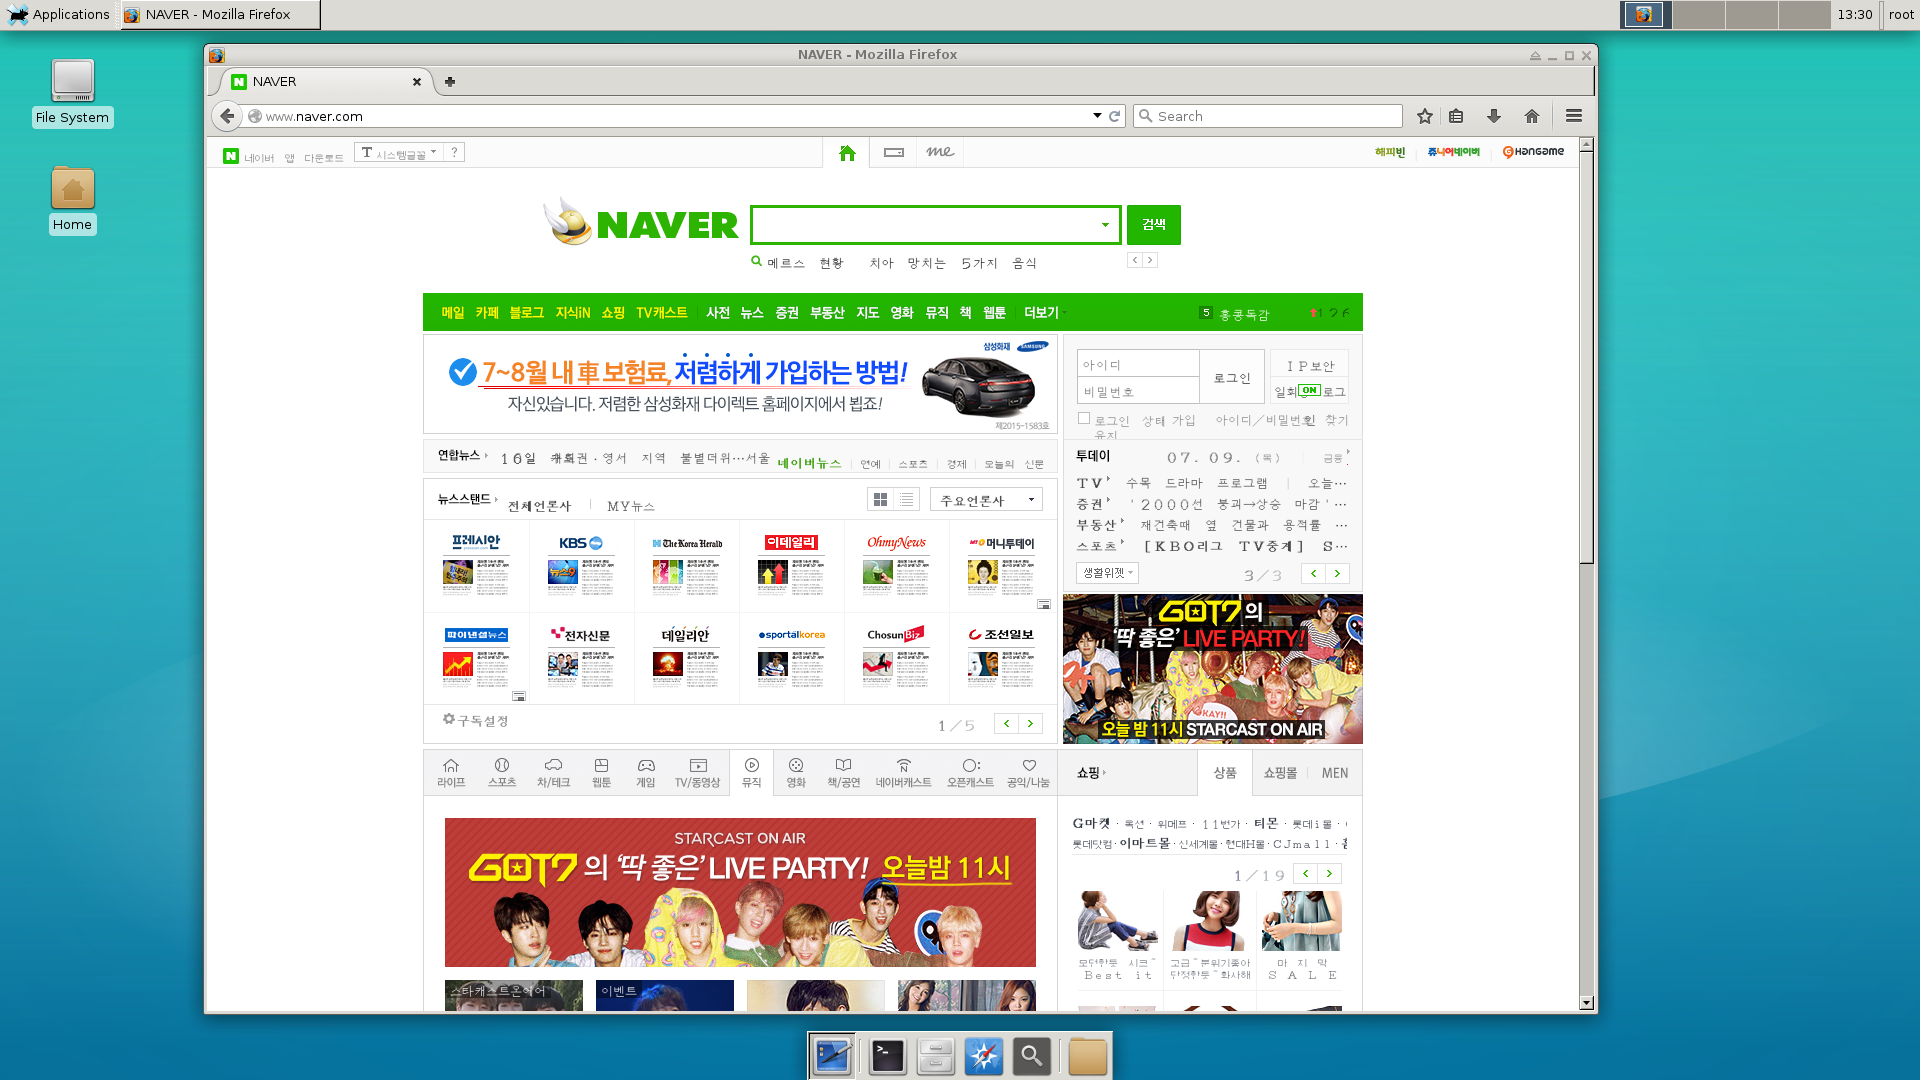
Task: Click the 로그인 button
Action: pyautogui.click(x=1232, y=377)
